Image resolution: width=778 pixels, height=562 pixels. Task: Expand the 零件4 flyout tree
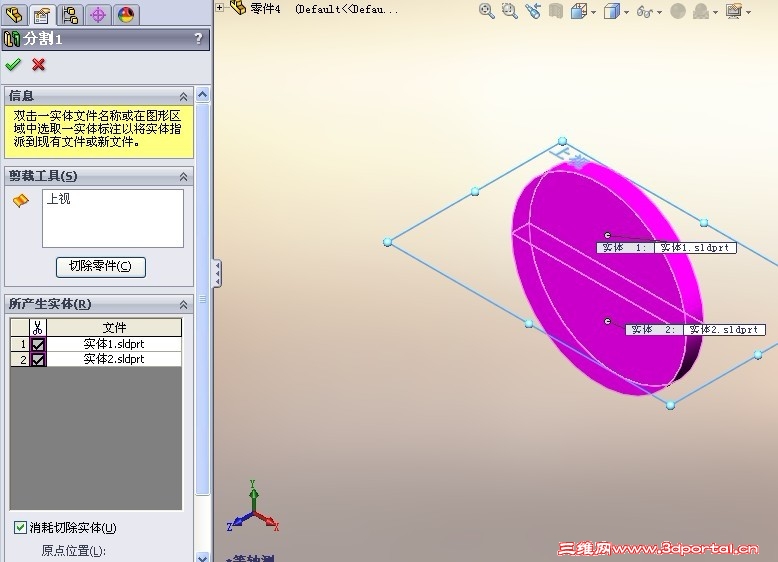220,7
